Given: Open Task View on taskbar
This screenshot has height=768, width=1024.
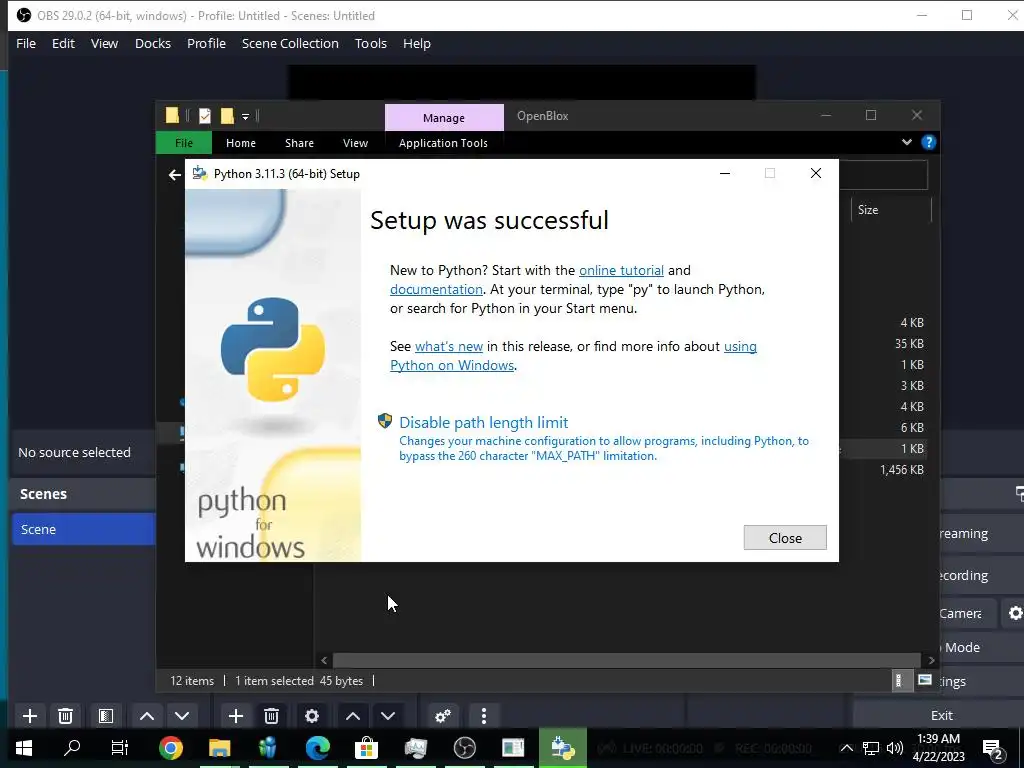Looking at the screenshot, I should pyautogui.click(x=120, y=748).
